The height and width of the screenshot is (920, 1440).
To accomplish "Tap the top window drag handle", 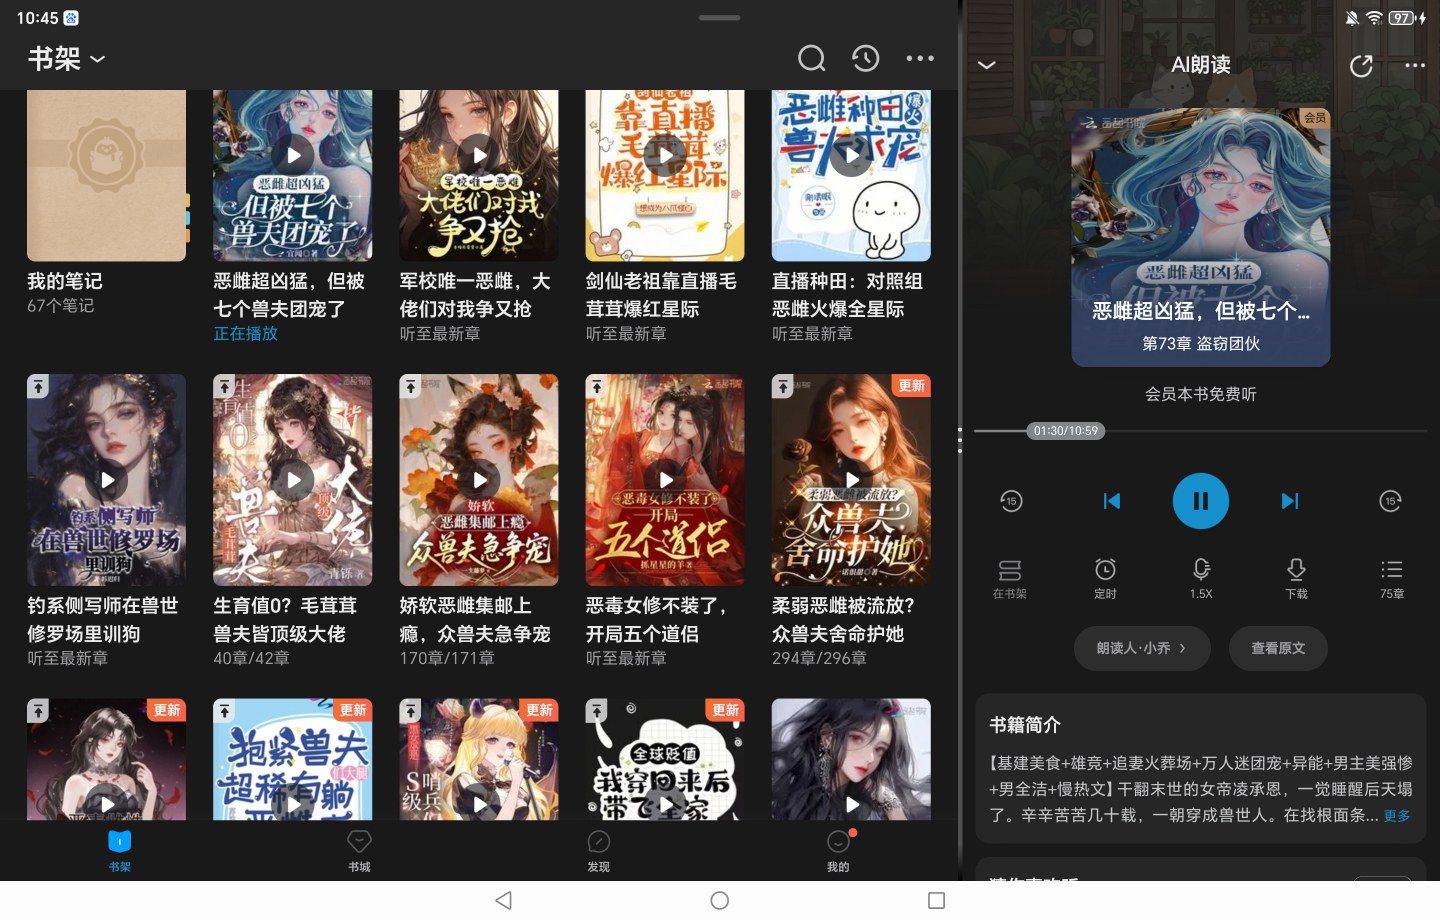I will (x=719, y=18).
